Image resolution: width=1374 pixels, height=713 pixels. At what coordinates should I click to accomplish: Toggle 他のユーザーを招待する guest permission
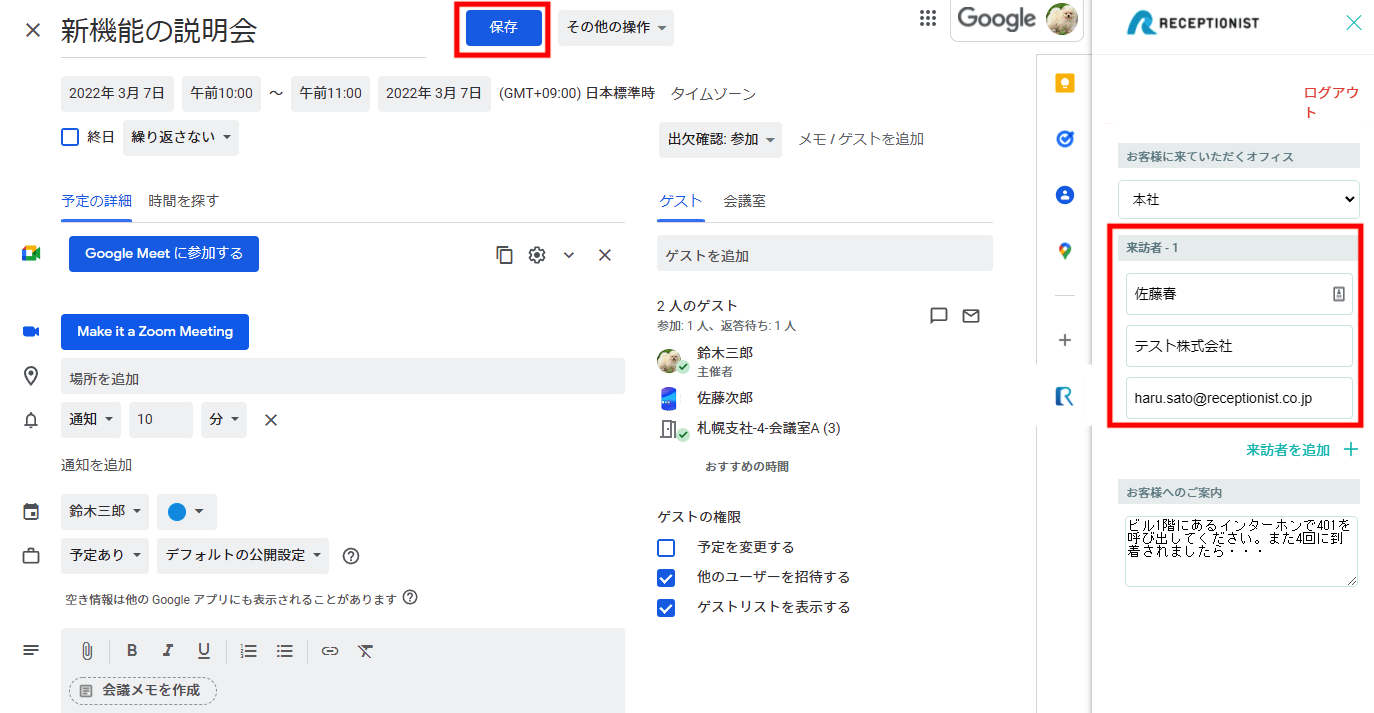pyautogui.click(x=666, y=578)
